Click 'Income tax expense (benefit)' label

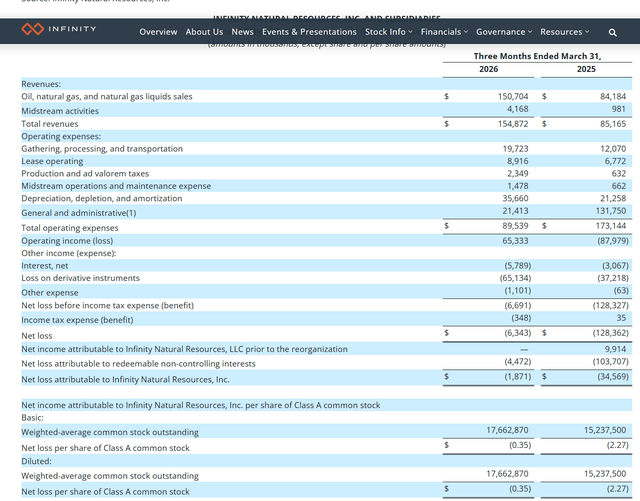pyautogui.click(x=77, y=320)
